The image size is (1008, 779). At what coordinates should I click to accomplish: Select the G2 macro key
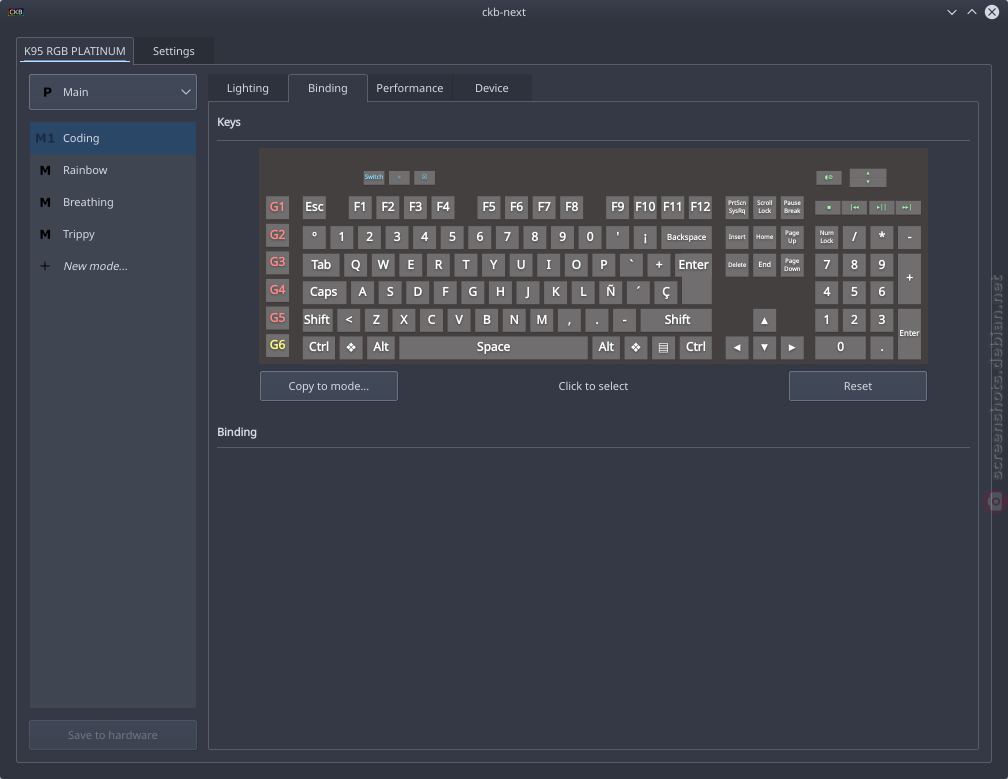tap(277, 235)
